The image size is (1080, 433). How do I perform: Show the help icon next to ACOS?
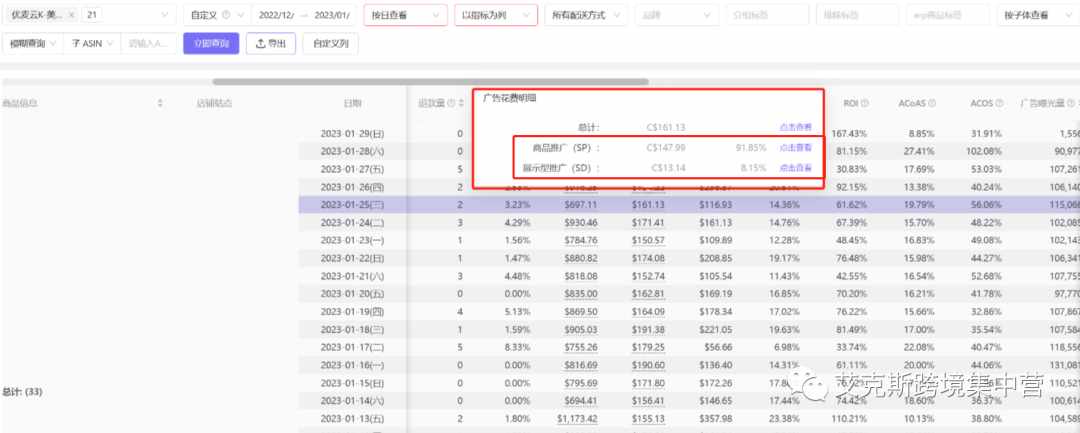coord(999,103)
